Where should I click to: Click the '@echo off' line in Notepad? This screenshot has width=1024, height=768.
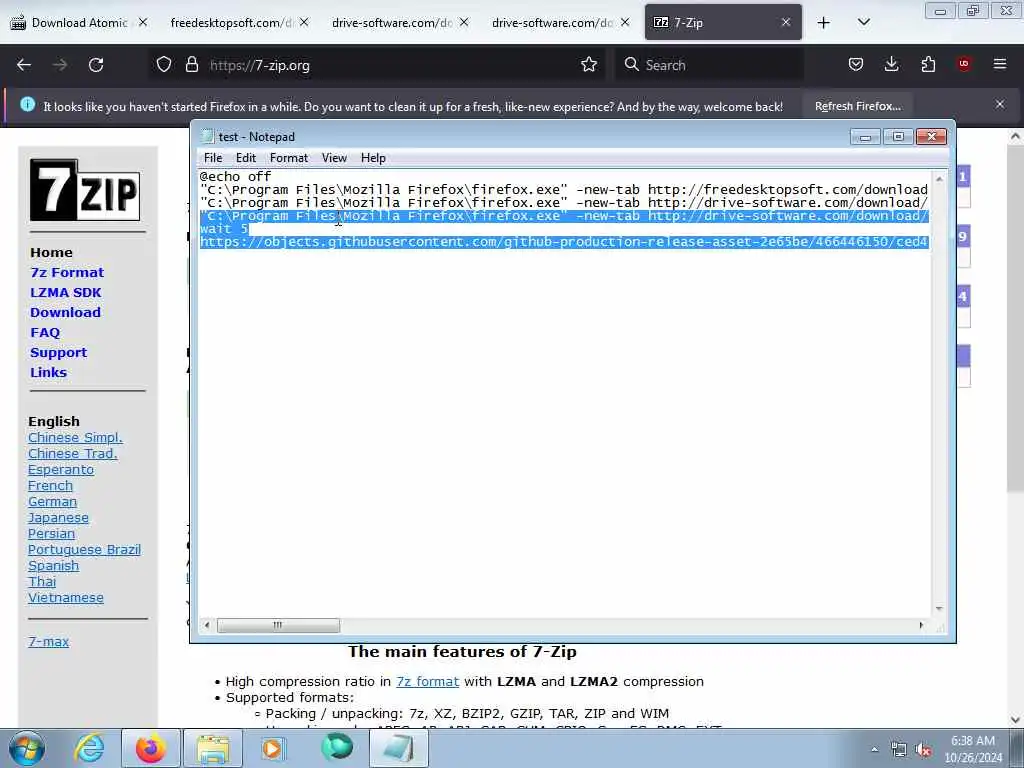[x=236, y=176]
